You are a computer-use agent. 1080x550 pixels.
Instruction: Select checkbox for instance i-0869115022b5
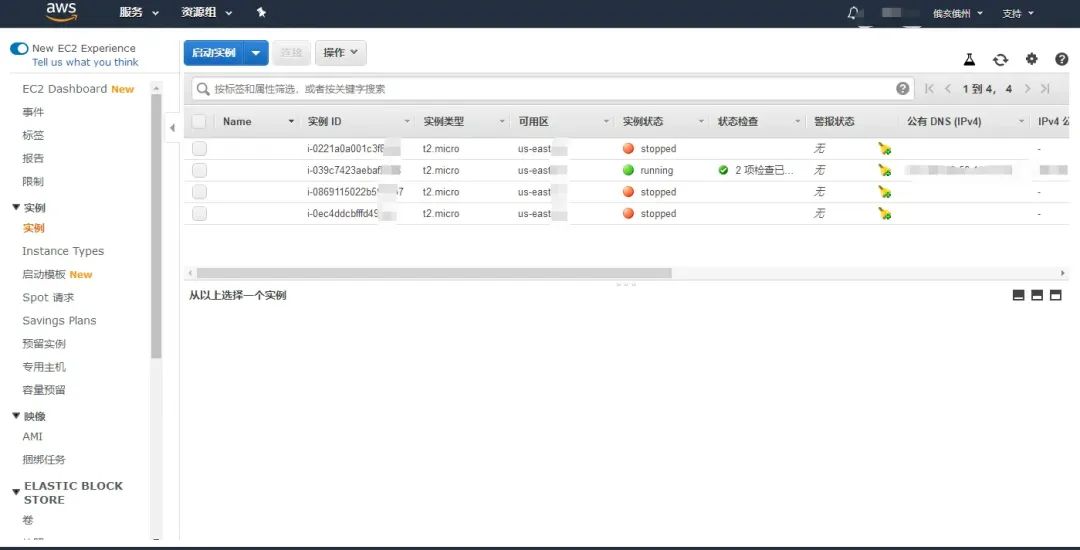point(199,192)
